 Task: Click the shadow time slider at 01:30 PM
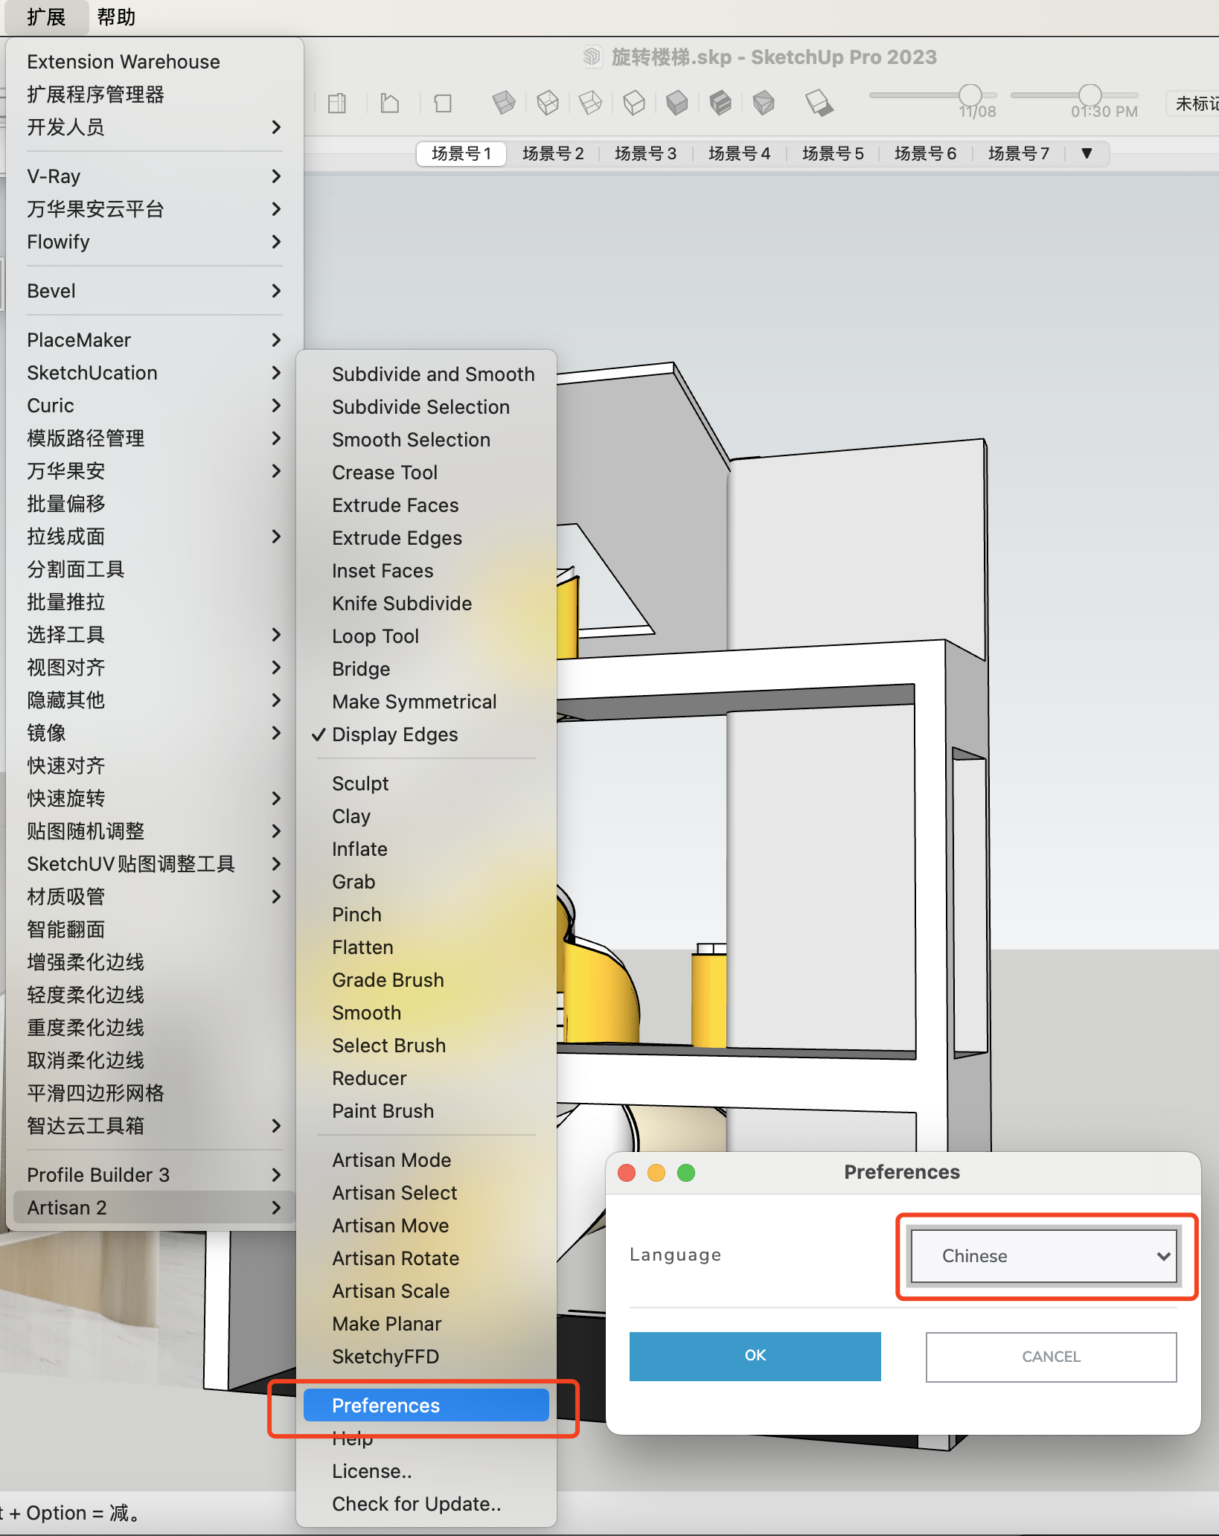click(1090, 95)
